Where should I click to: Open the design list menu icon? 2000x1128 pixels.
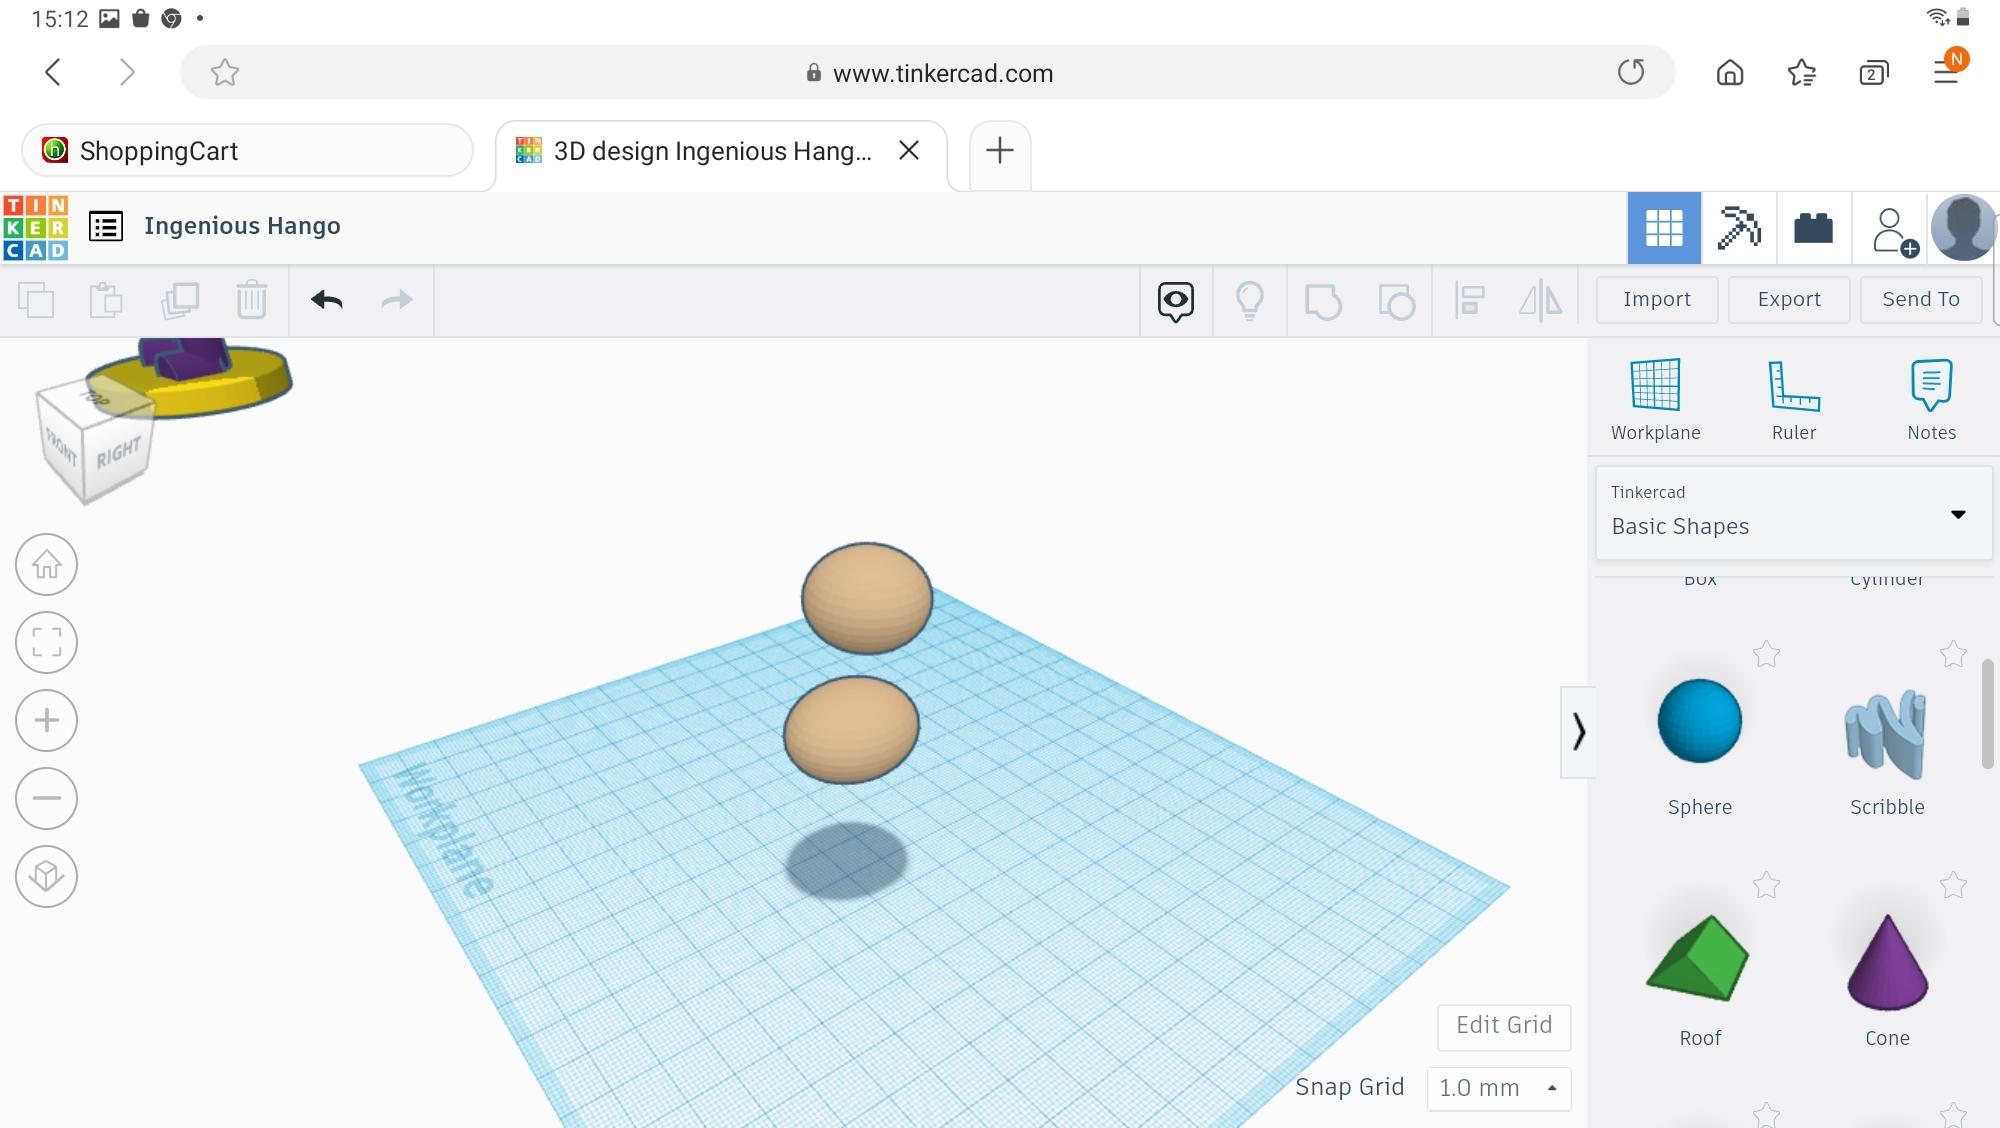[x=106, y=226]
